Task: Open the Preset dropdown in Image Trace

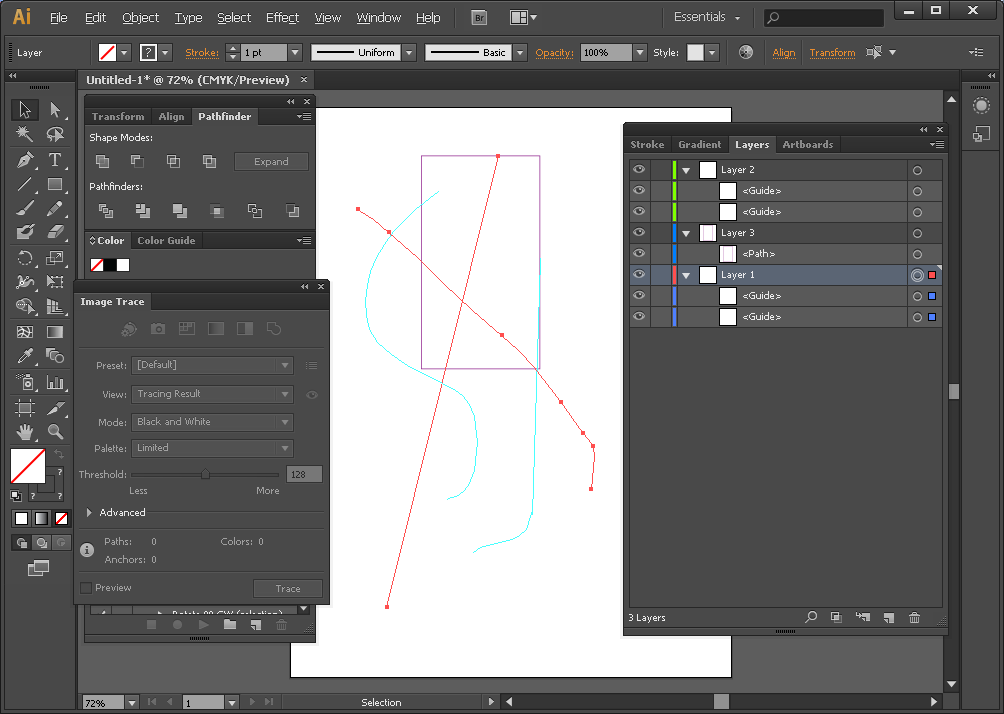Action: point(213,365)
